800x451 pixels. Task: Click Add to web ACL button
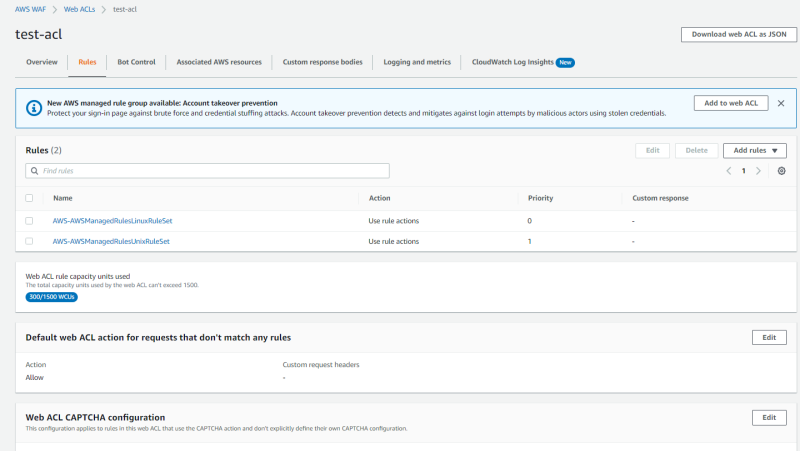tap(731, 103)
